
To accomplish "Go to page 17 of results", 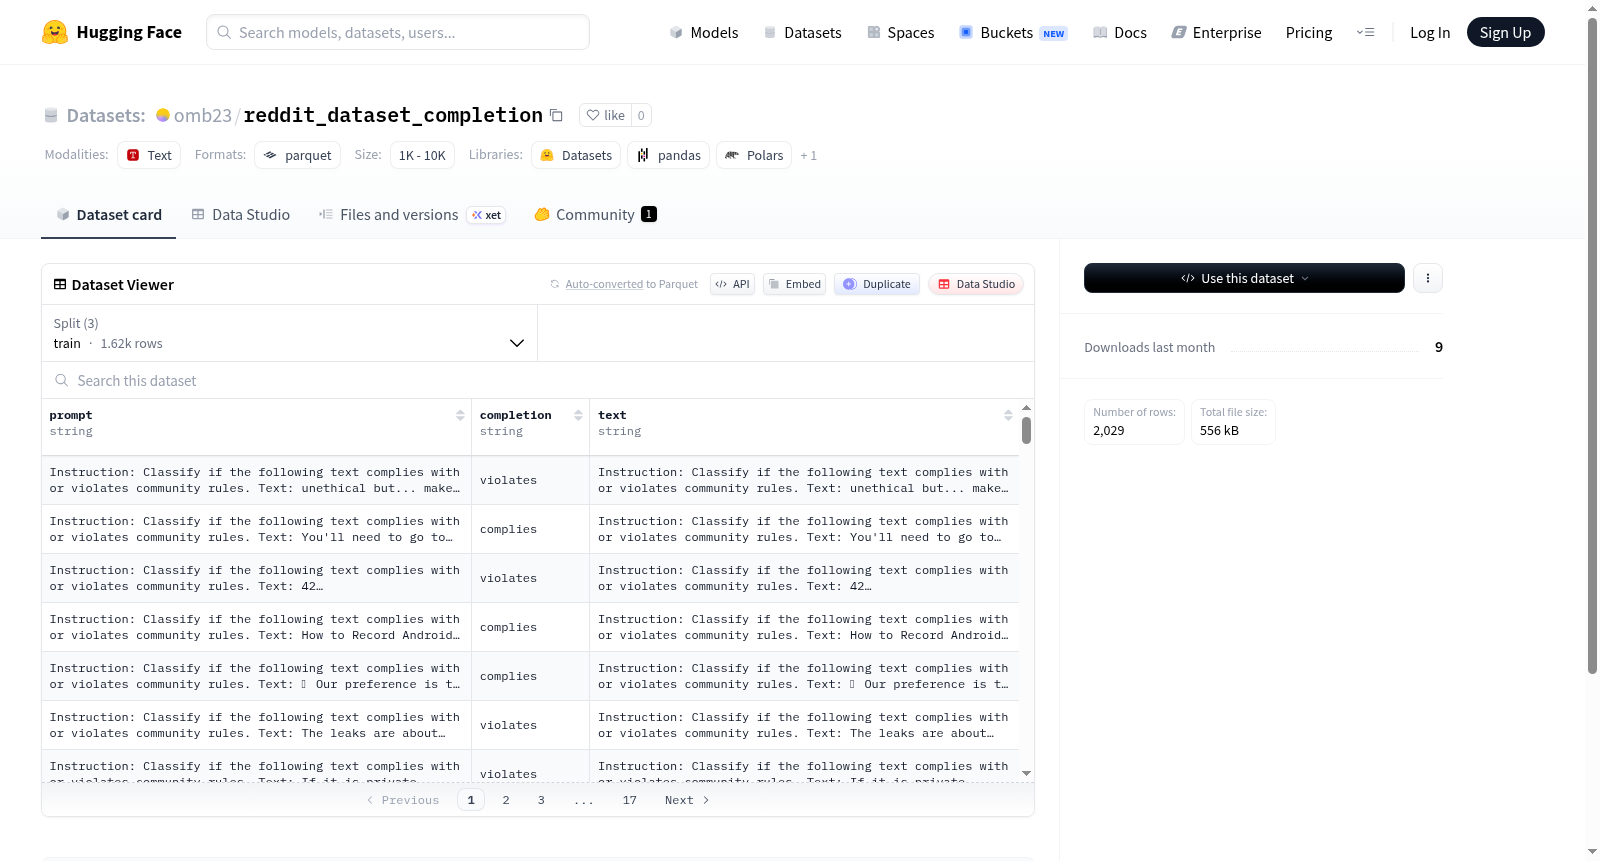I will tap(629, 800).
